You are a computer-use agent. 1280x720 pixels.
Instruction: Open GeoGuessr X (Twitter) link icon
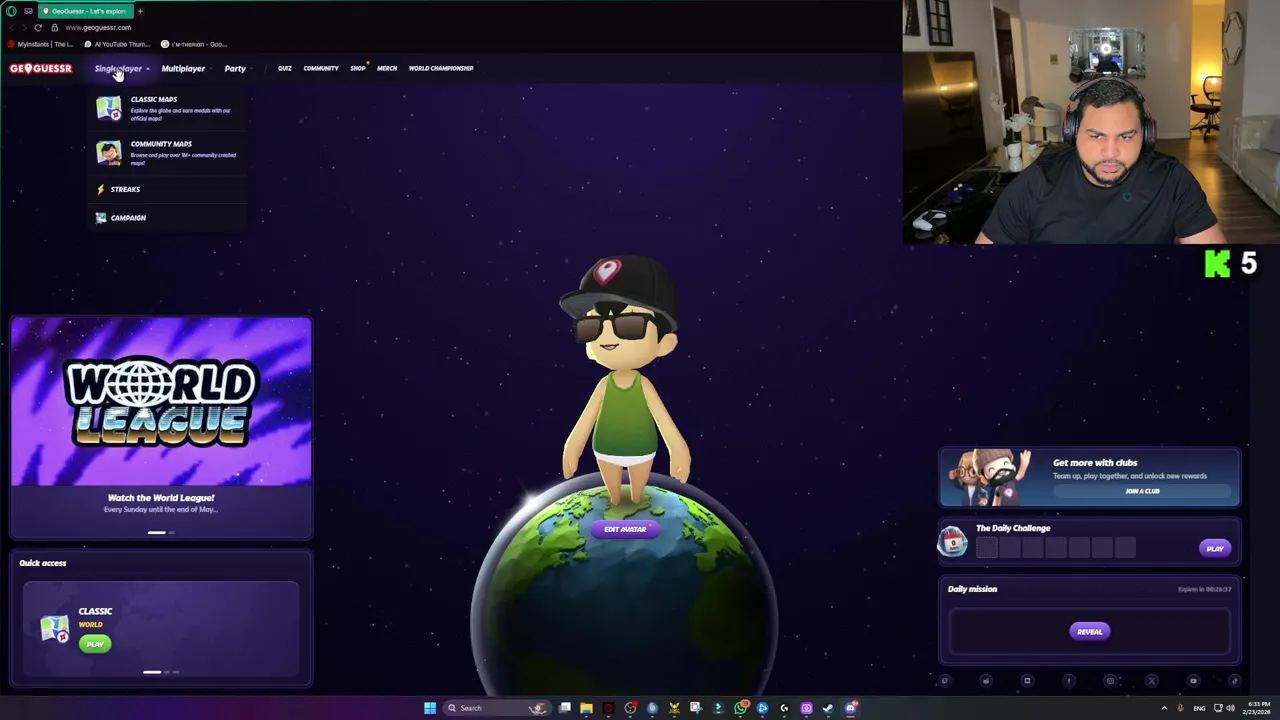1152,681
